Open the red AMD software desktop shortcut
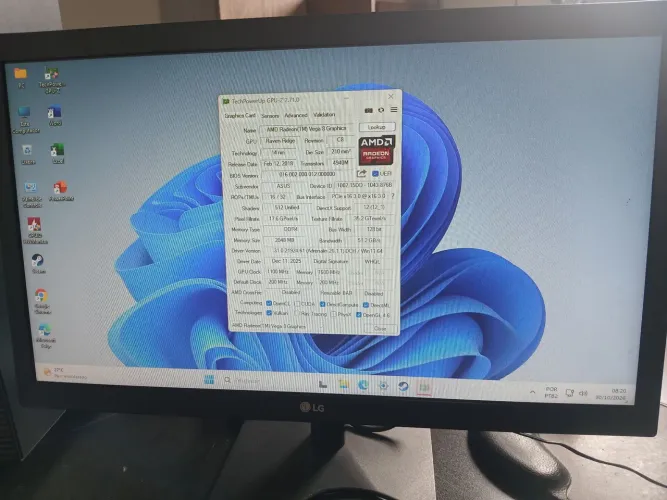The width and height of the screenshot is (667, 500). [x=35, y=230]
